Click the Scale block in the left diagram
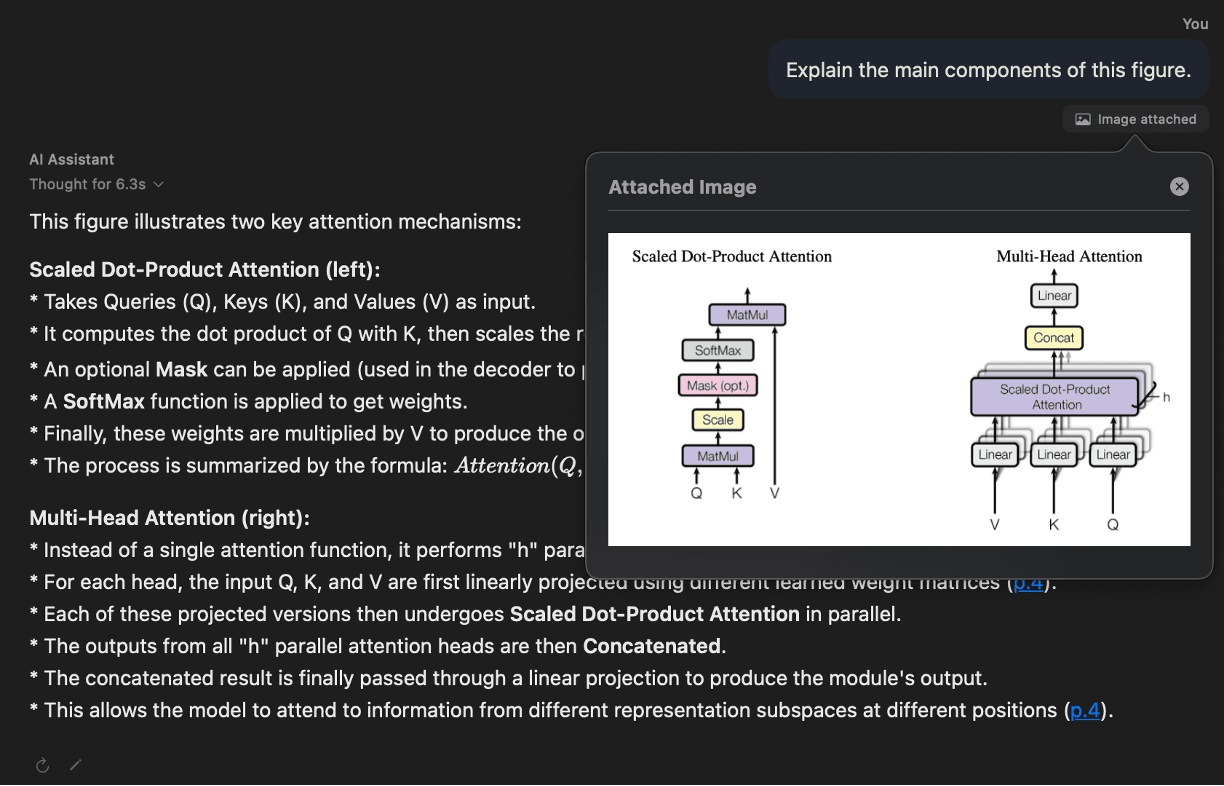 [717, 419]
